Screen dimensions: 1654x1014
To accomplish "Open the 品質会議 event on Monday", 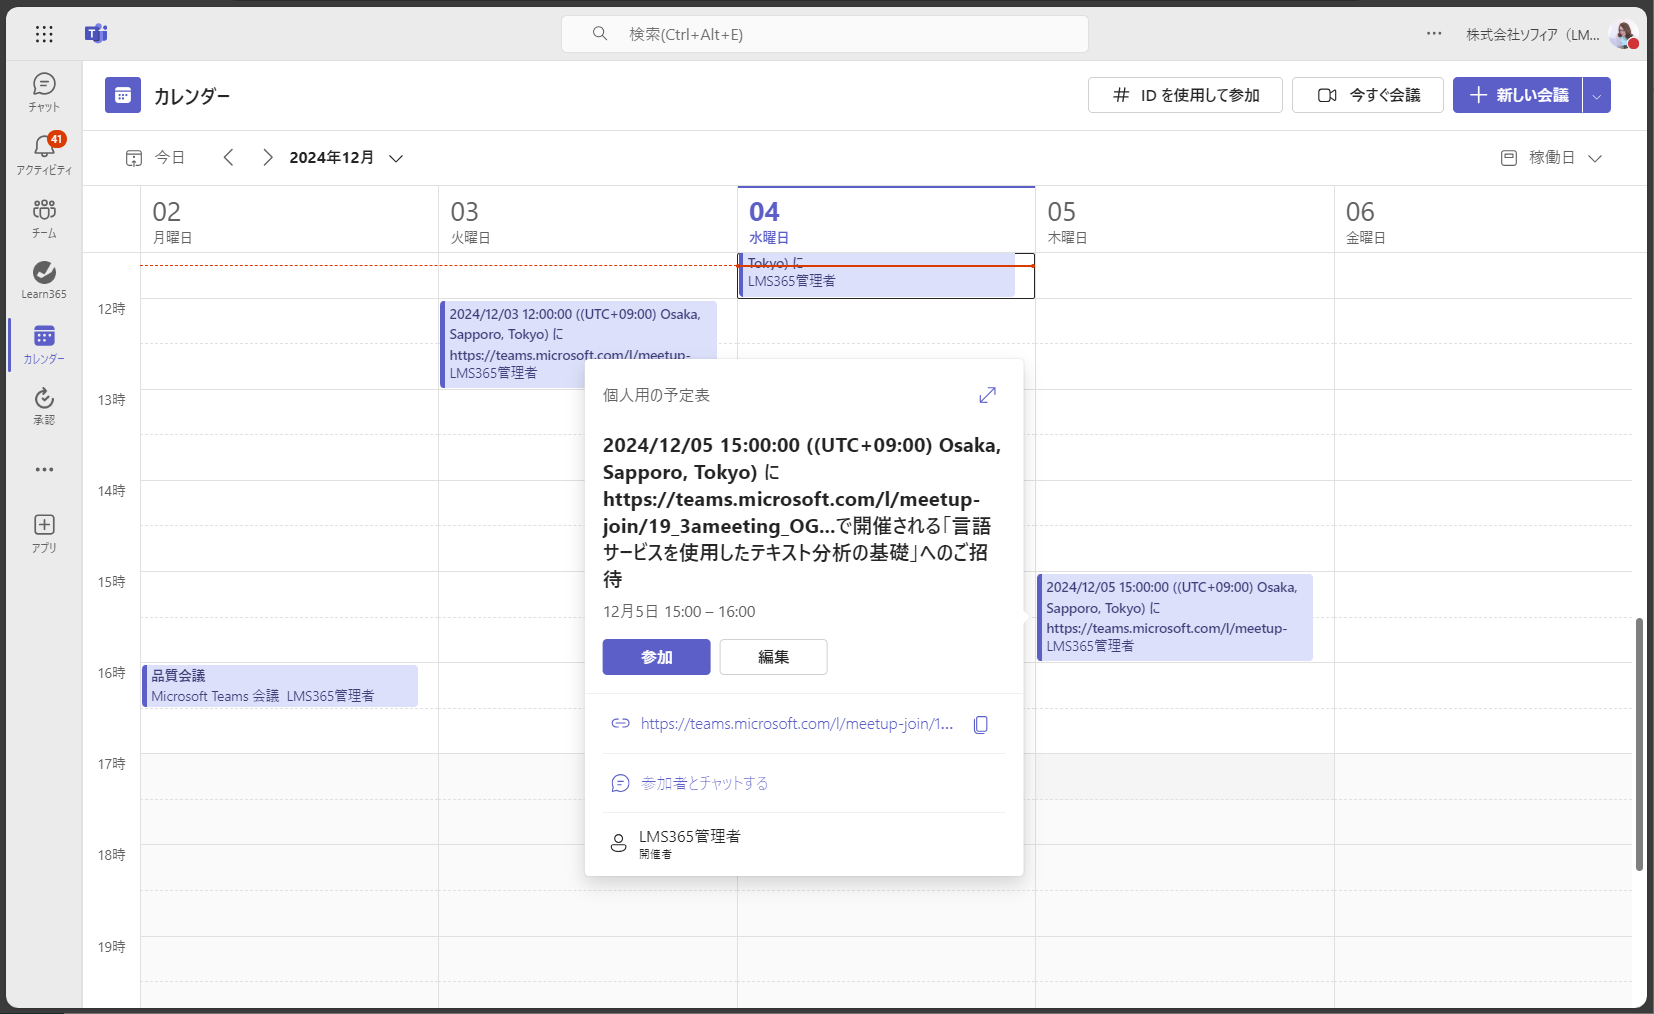I will (280, 686).
